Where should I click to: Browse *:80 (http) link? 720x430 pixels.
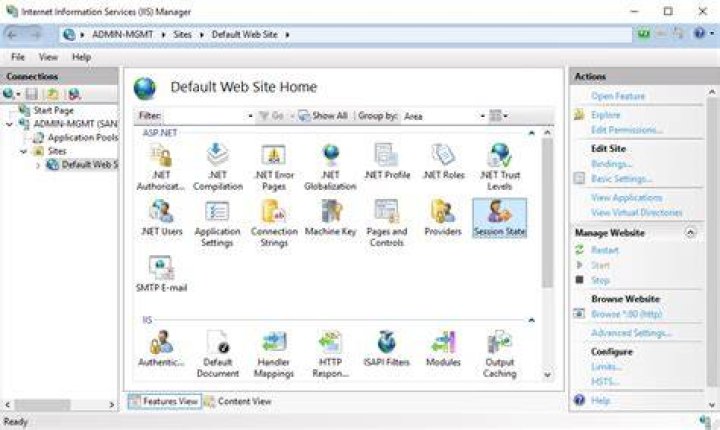pos(627,314)
